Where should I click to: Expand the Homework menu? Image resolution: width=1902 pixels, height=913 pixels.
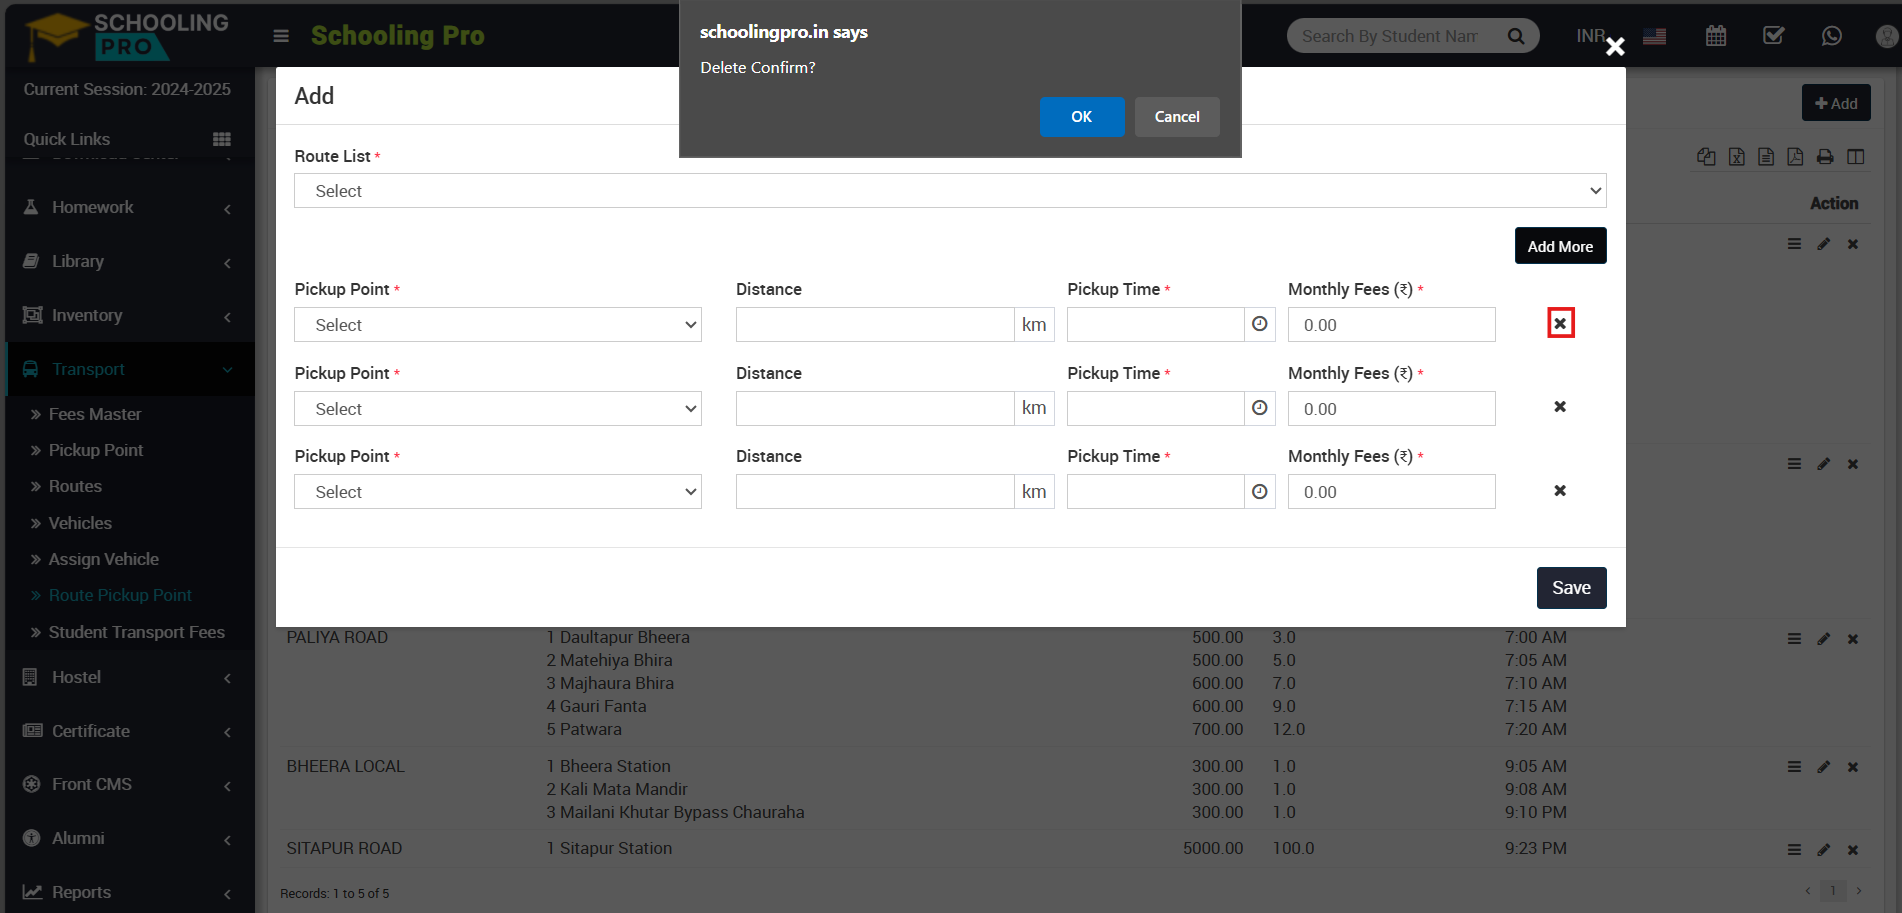point(127,207)
